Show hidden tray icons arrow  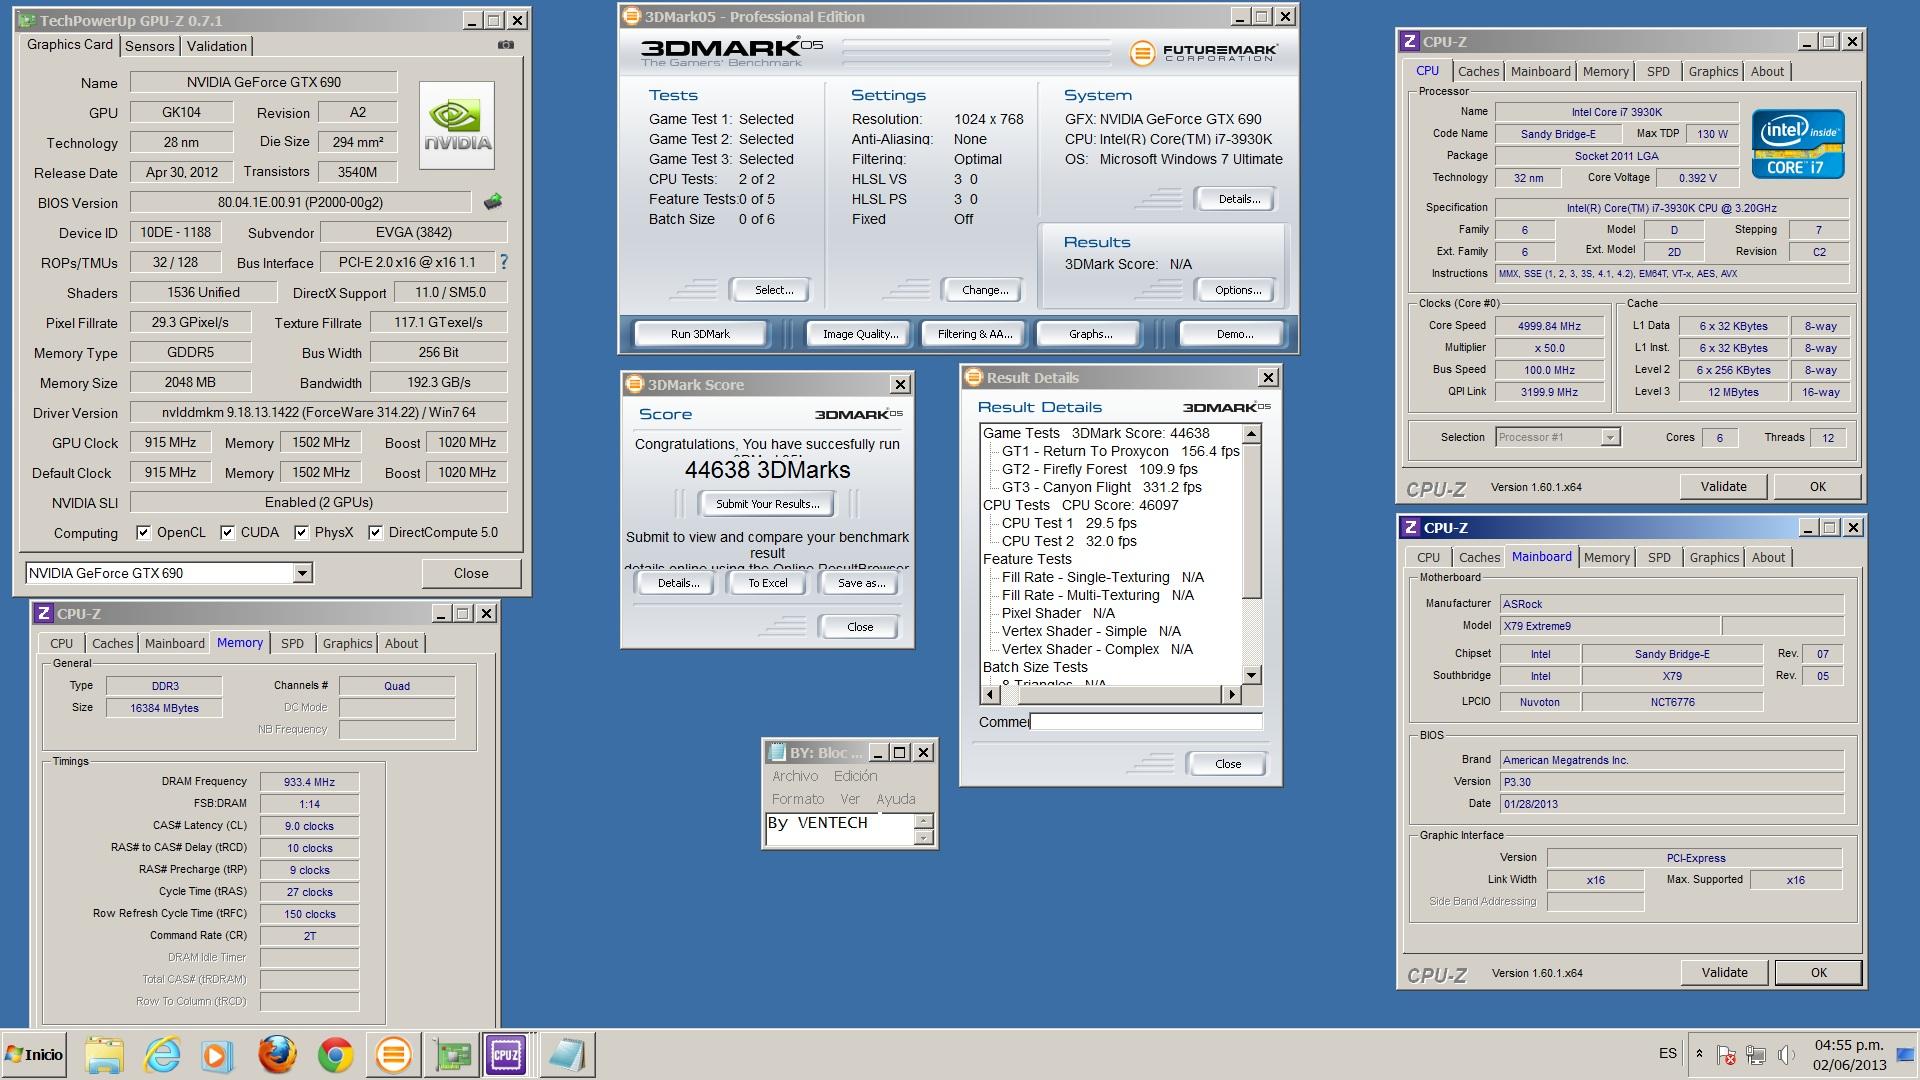coord(1699,1054)
